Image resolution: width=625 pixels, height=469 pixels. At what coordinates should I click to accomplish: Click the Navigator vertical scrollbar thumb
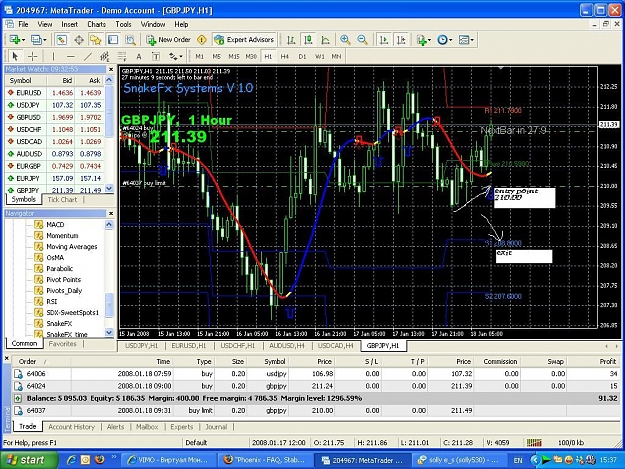(x=109, y=305)
